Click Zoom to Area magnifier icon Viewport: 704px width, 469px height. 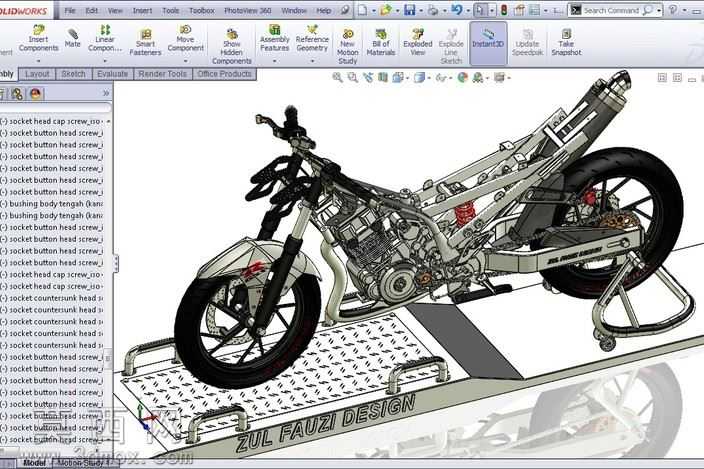(x=352, y=78)
